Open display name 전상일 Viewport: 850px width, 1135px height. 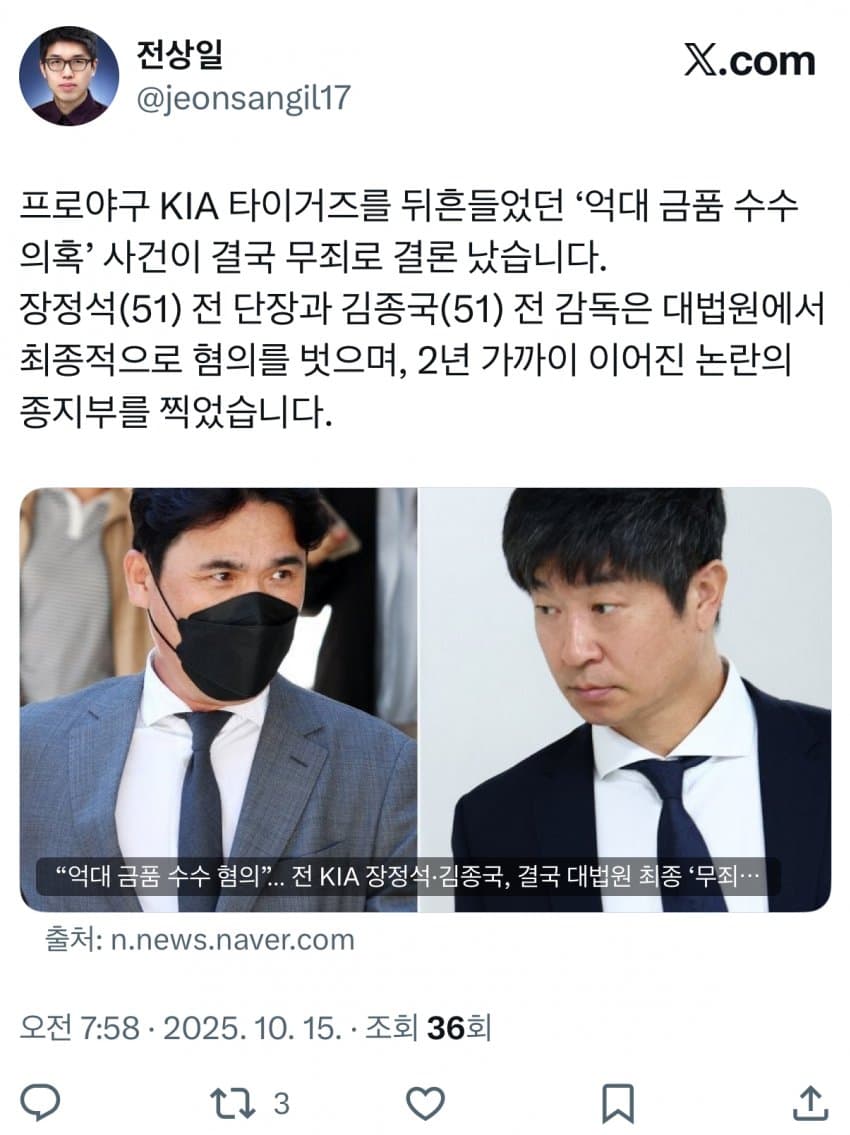(180, 55)
